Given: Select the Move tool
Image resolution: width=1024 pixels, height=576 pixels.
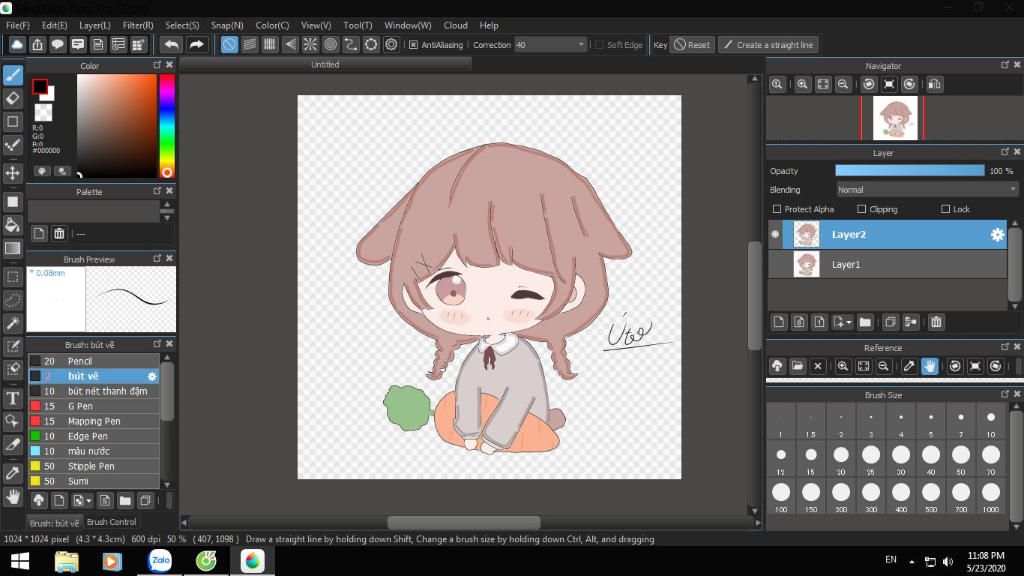Looking at the screenshot, I should pos(12,173).
